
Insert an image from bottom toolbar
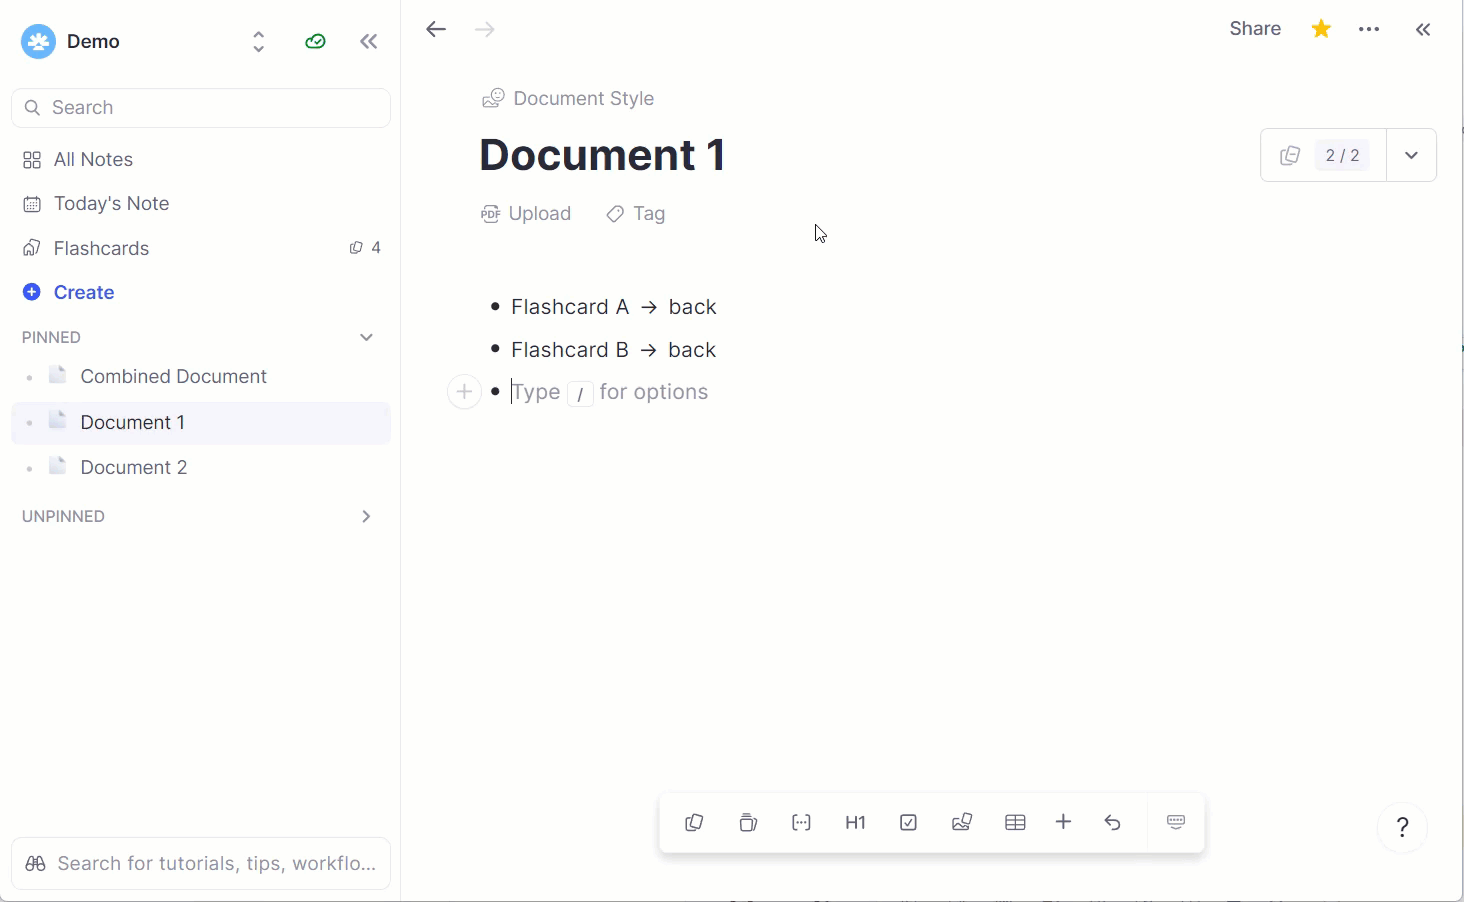click(962, 822)
